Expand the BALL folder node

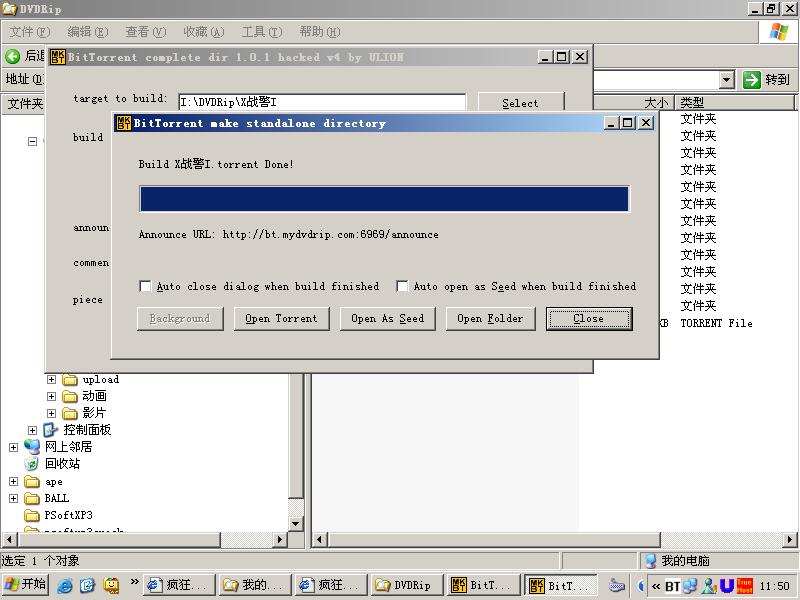pyautogui.click(x=14, y=498)
